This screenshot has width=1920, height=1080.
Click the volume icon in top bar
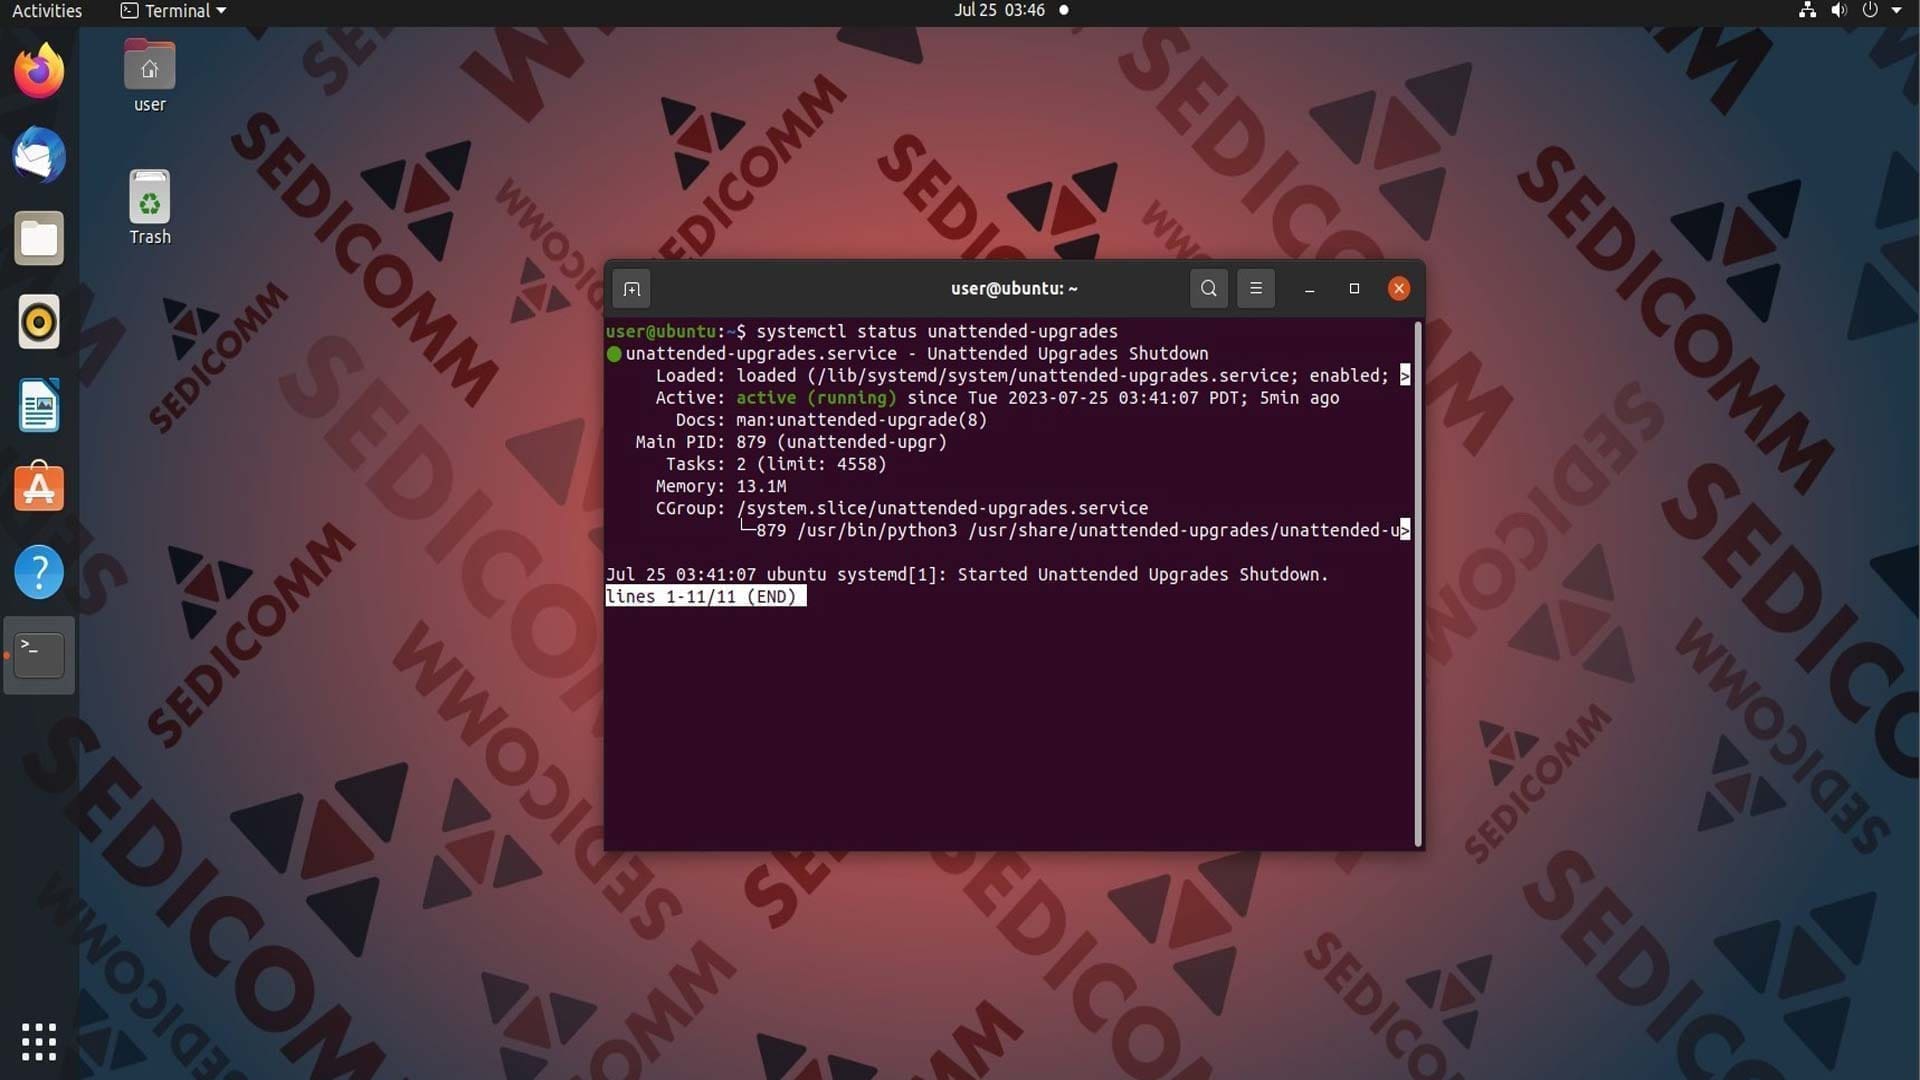click(x=1838, y=11)
